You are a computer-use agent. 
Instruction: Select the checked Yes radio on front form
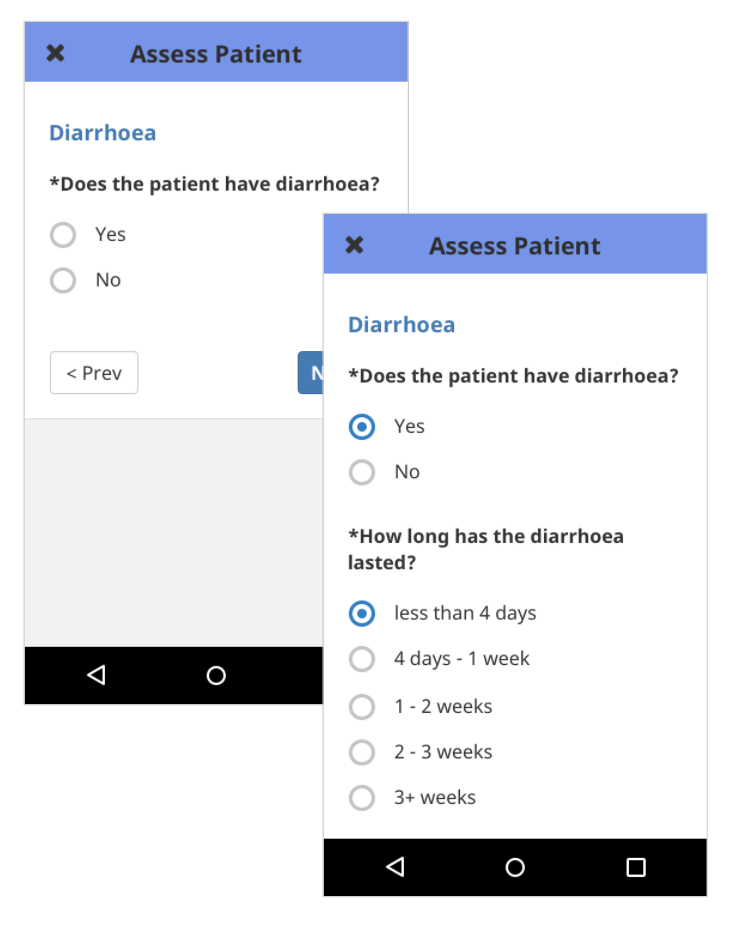tap(362, 426)
